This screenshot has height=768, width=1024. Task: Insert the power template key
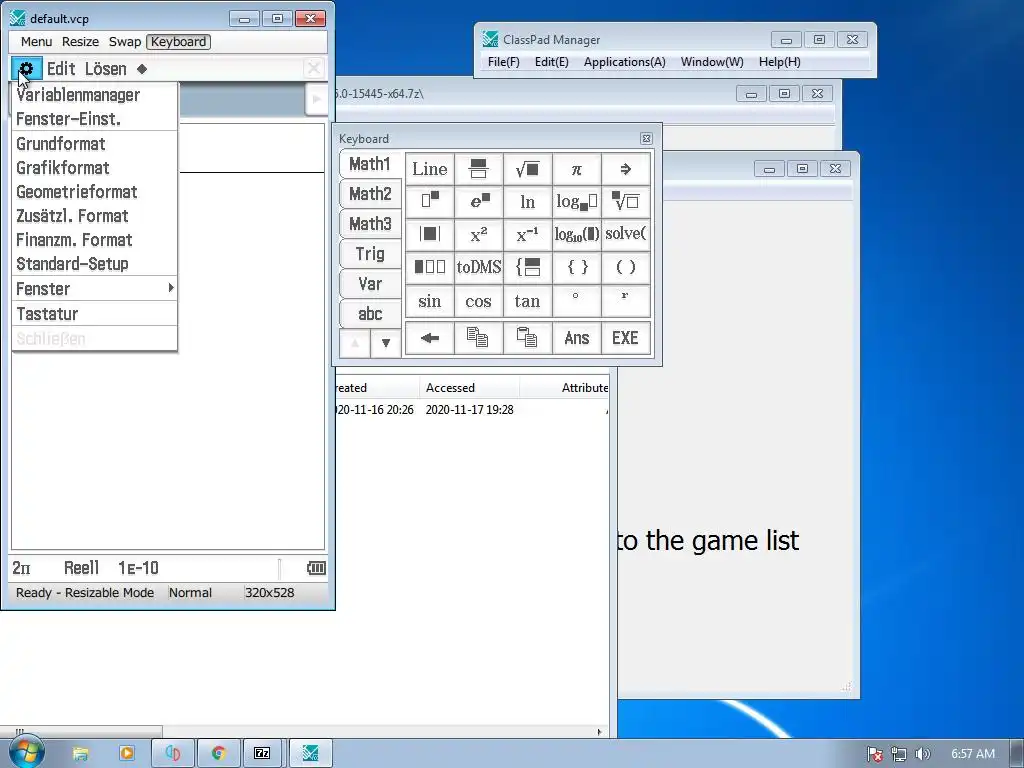point(430,202)
